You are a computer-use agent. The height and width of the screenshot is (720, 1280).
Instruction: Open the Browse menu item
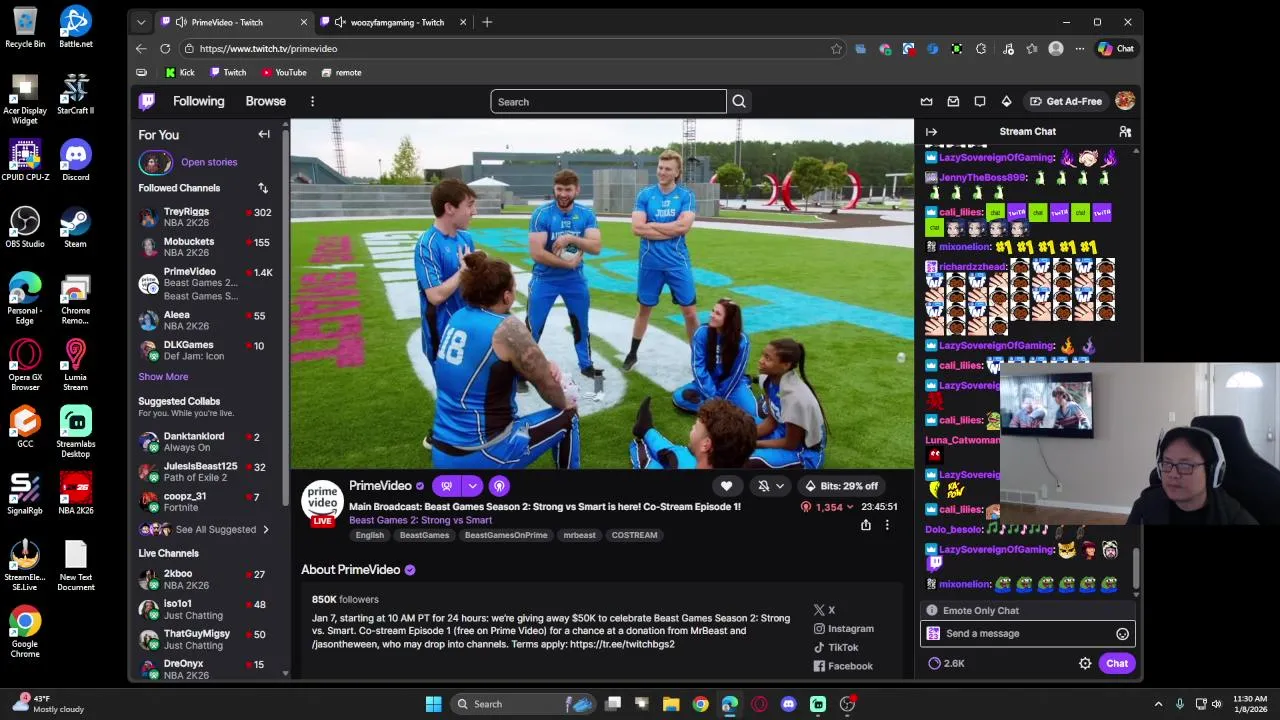coord(266,101)
